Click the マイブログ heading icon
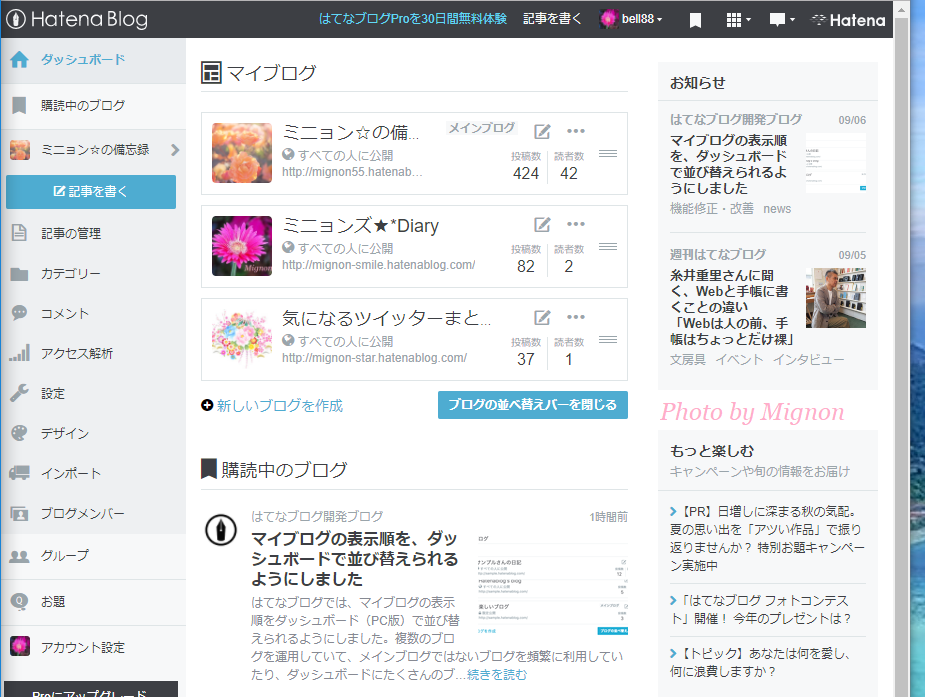 [211, 73]
